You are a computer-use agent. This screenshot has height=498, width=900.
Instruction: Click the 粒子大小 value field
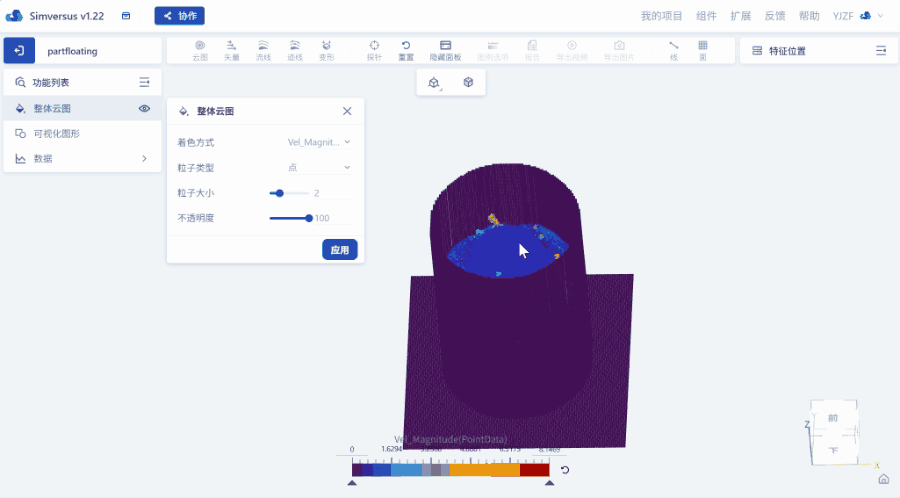333,193
